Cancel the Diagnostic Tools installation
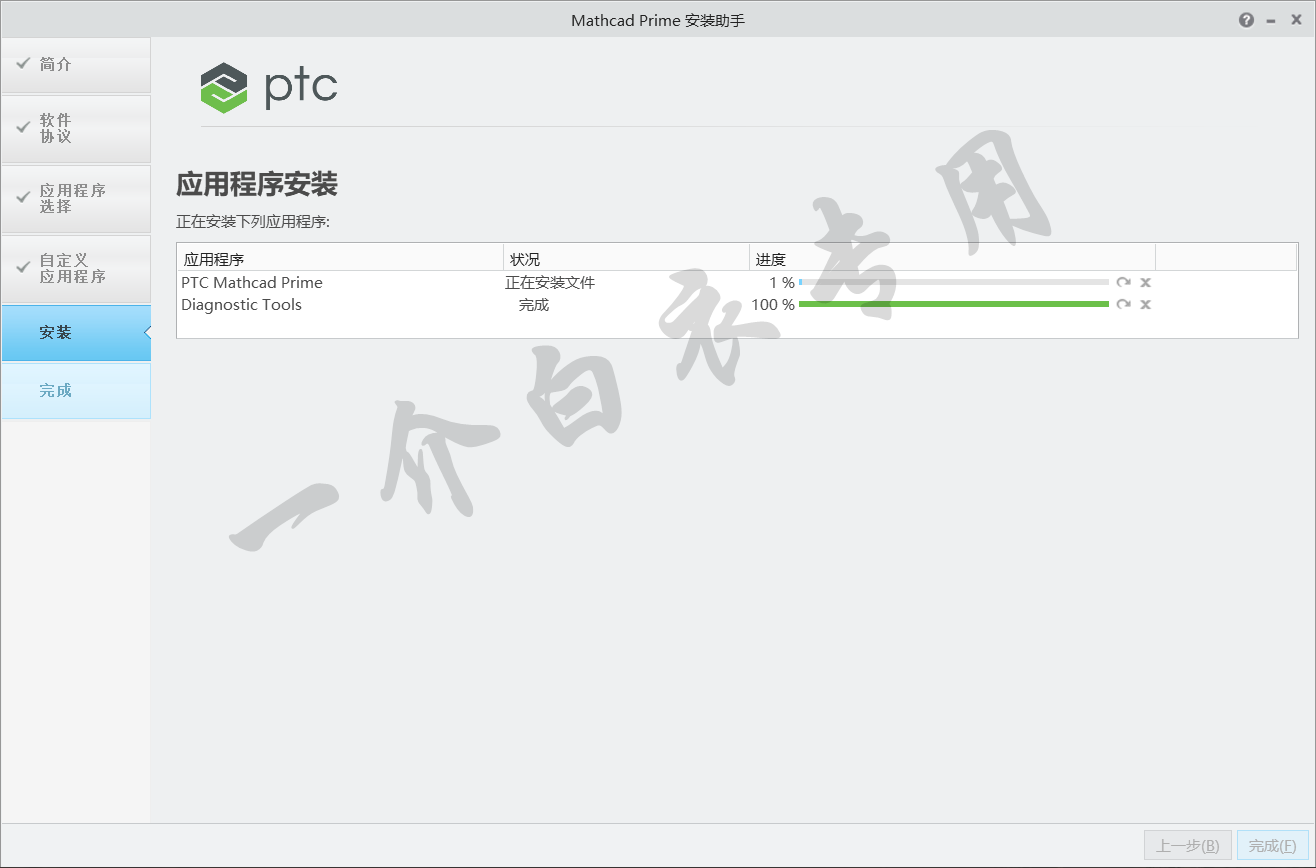The width and height of the screenshot is (1316, 868). pos(1146,304)
